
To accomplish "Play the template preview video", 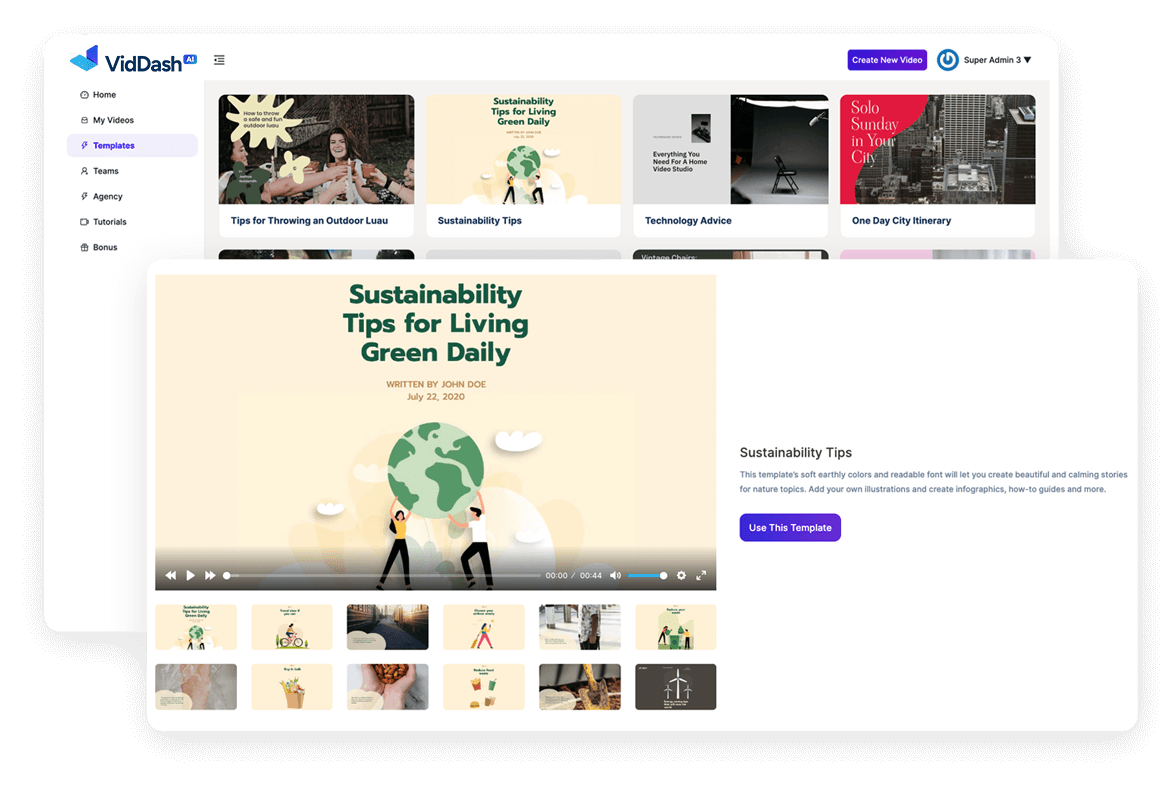I will click(x=191, y=575).
